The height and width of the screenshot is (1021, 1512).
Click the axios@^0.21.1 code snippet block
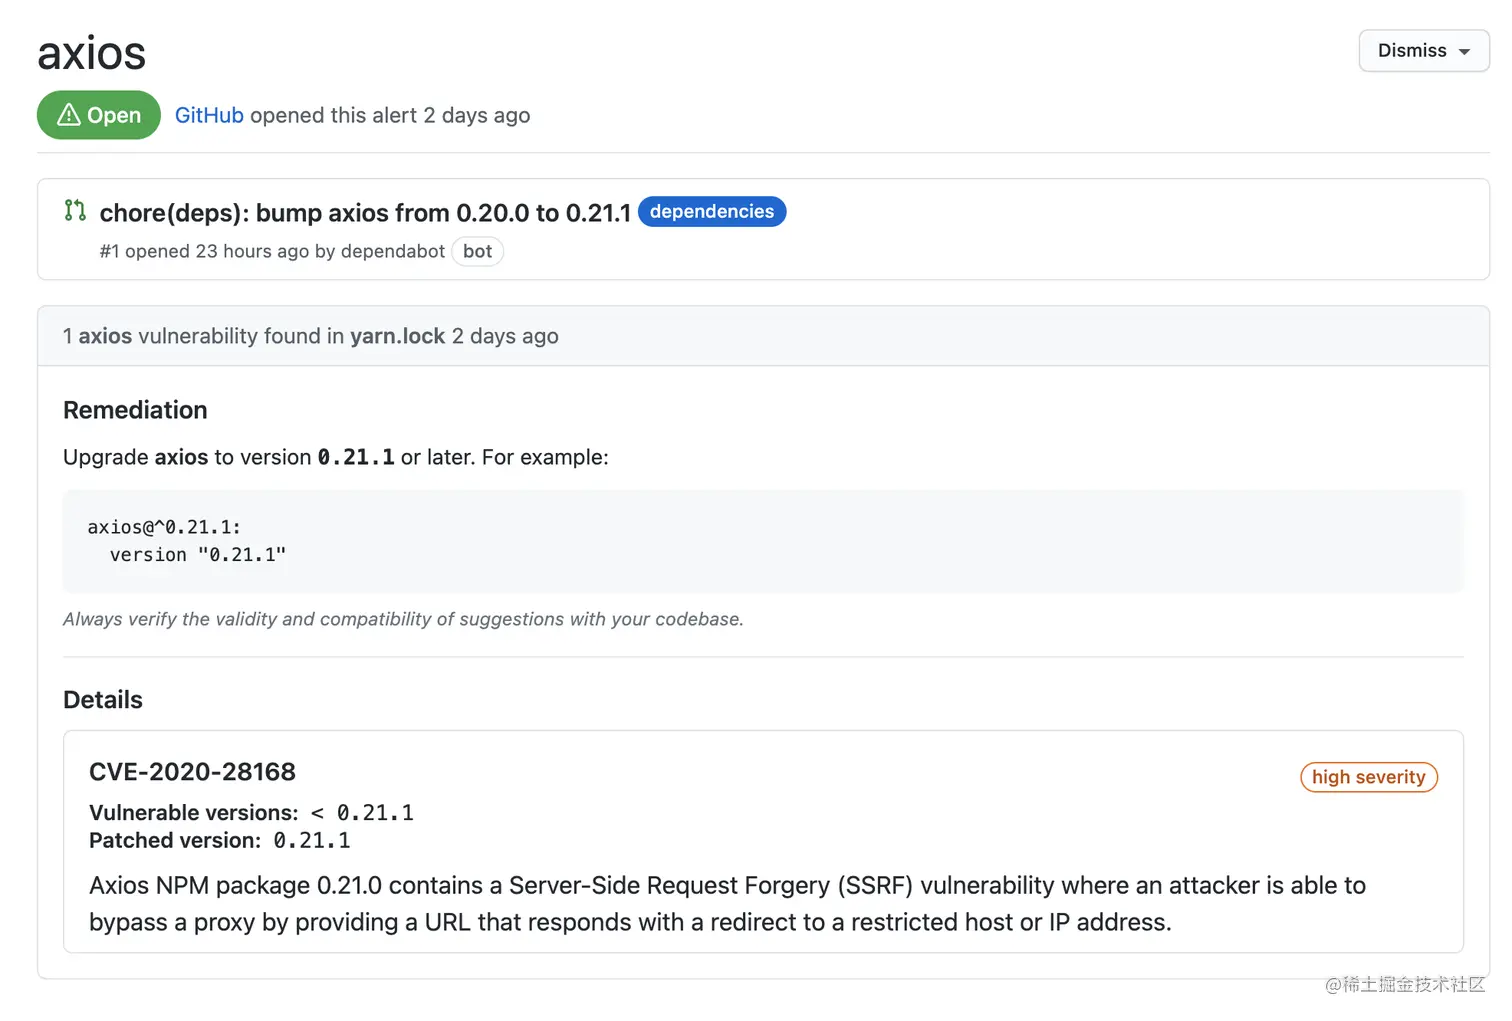point(763,541)
